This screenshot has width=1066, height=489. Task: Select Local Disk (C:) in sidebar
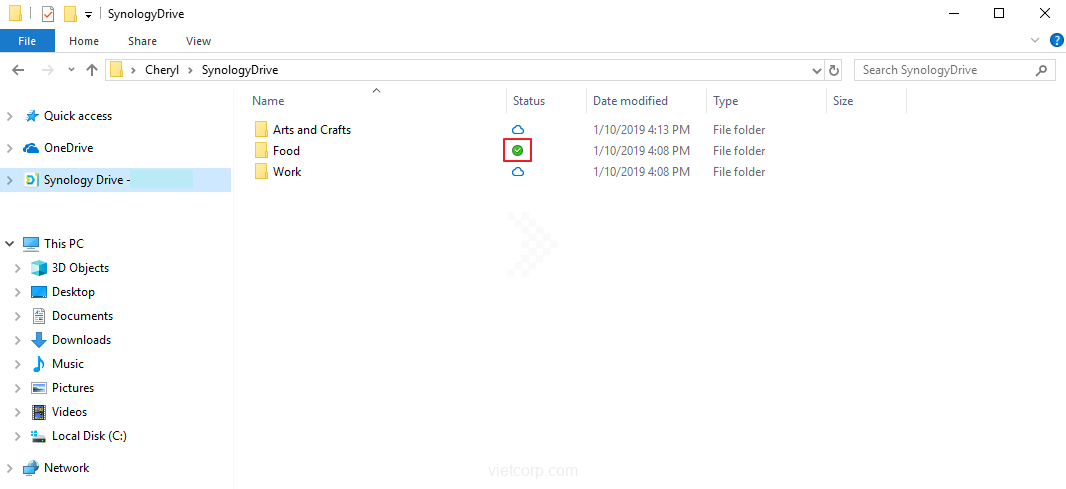click(89, 436)
